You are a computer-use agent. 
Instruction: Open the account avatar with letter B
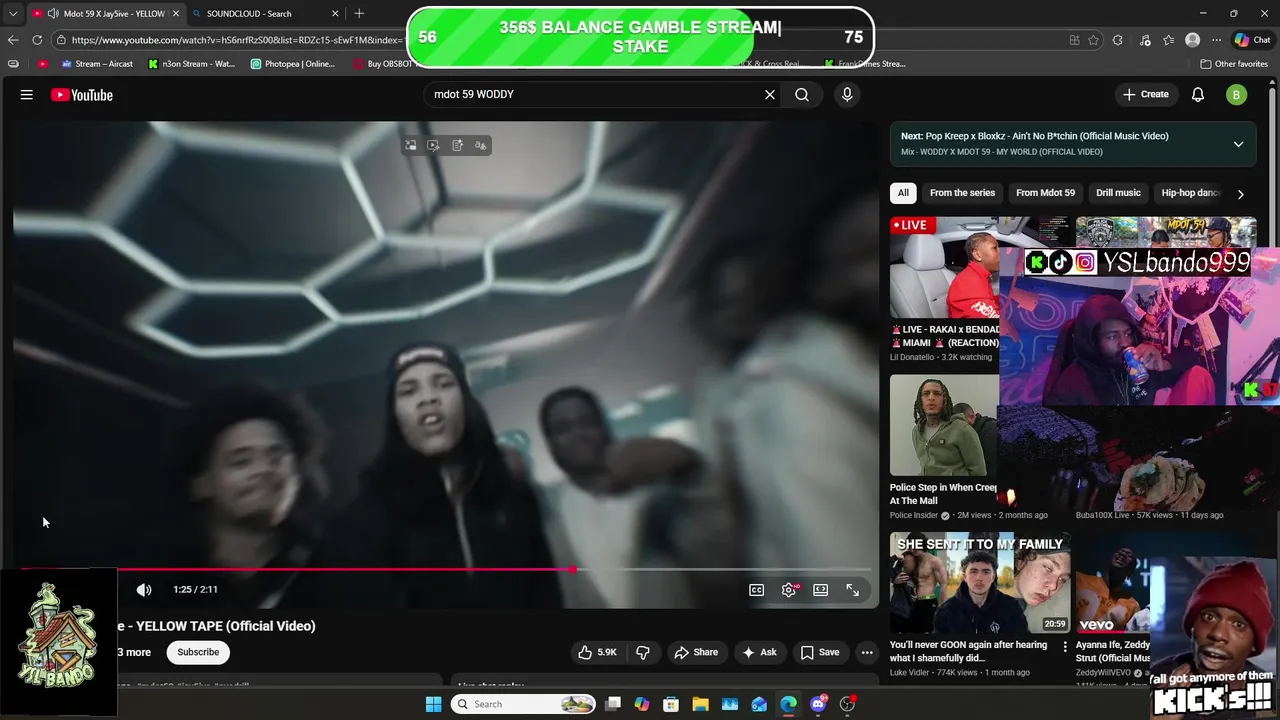point(1237,95)
